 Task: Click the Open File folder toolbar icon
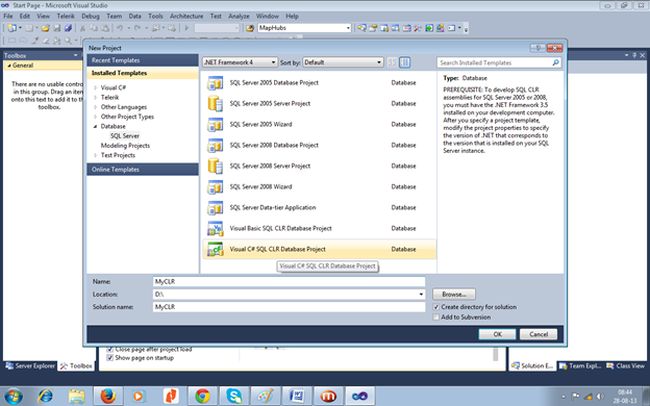pyautogui.click(x=45, y=28)
